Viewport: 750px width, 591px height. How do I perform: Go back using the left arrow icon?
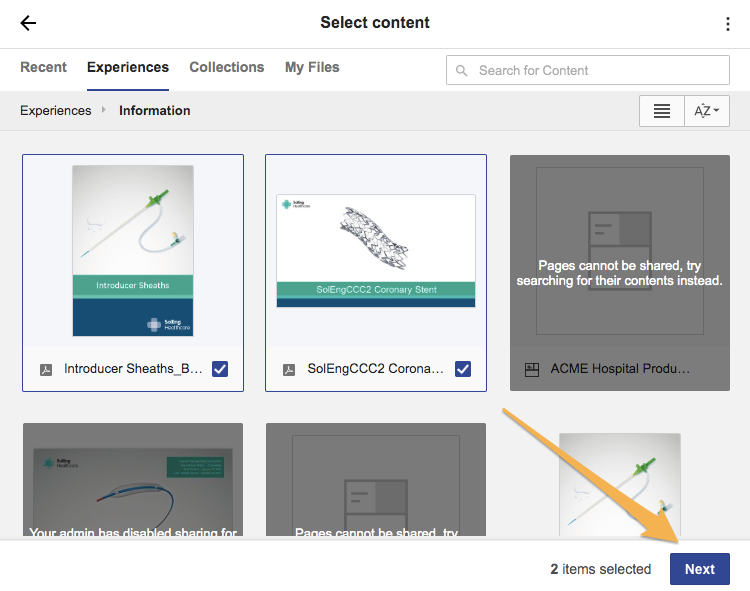point(28,23)
